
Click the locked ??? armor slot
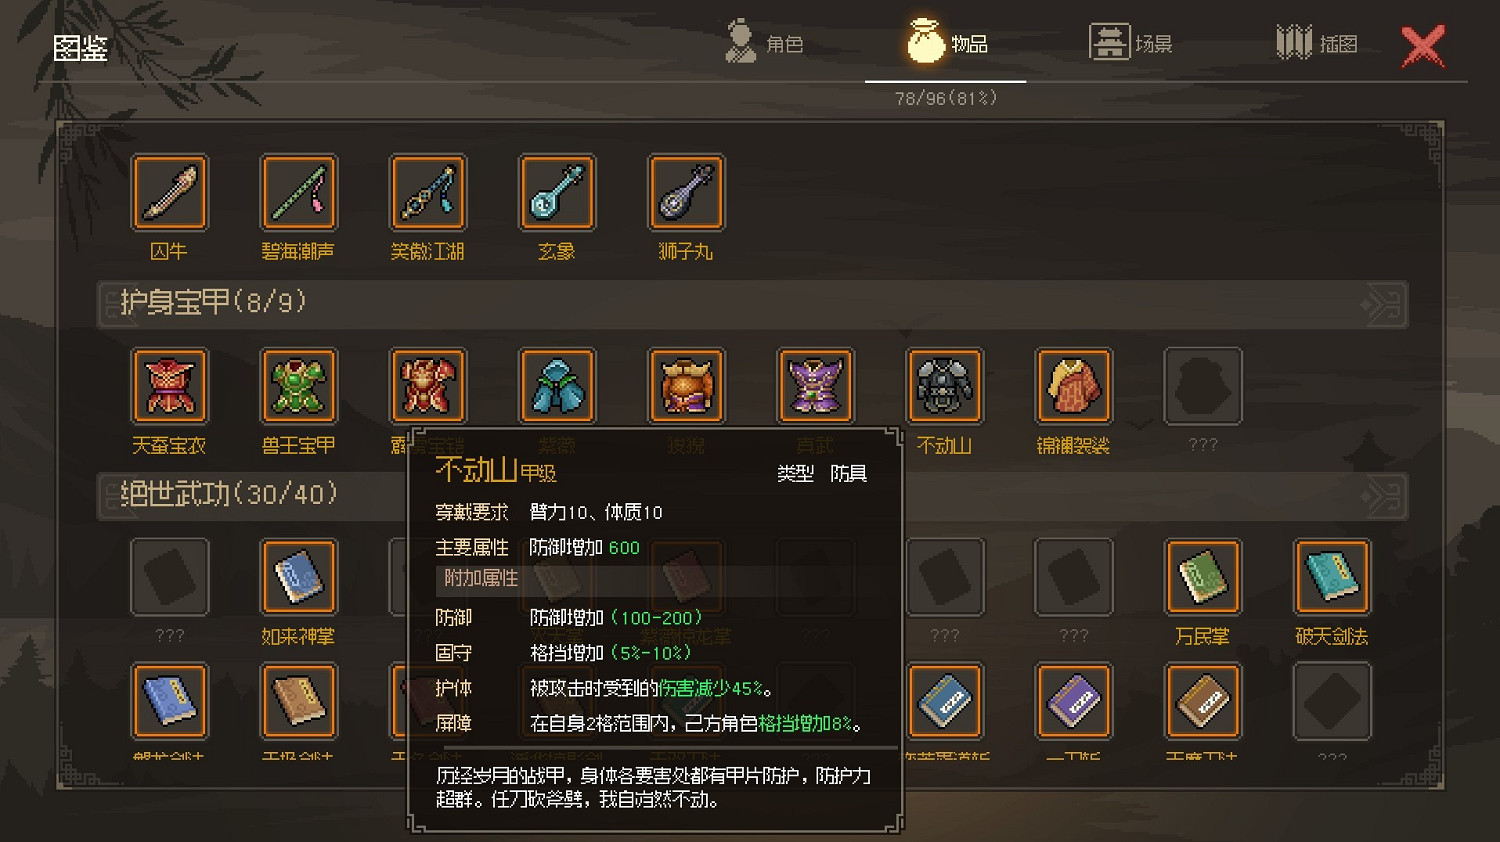1202,386
